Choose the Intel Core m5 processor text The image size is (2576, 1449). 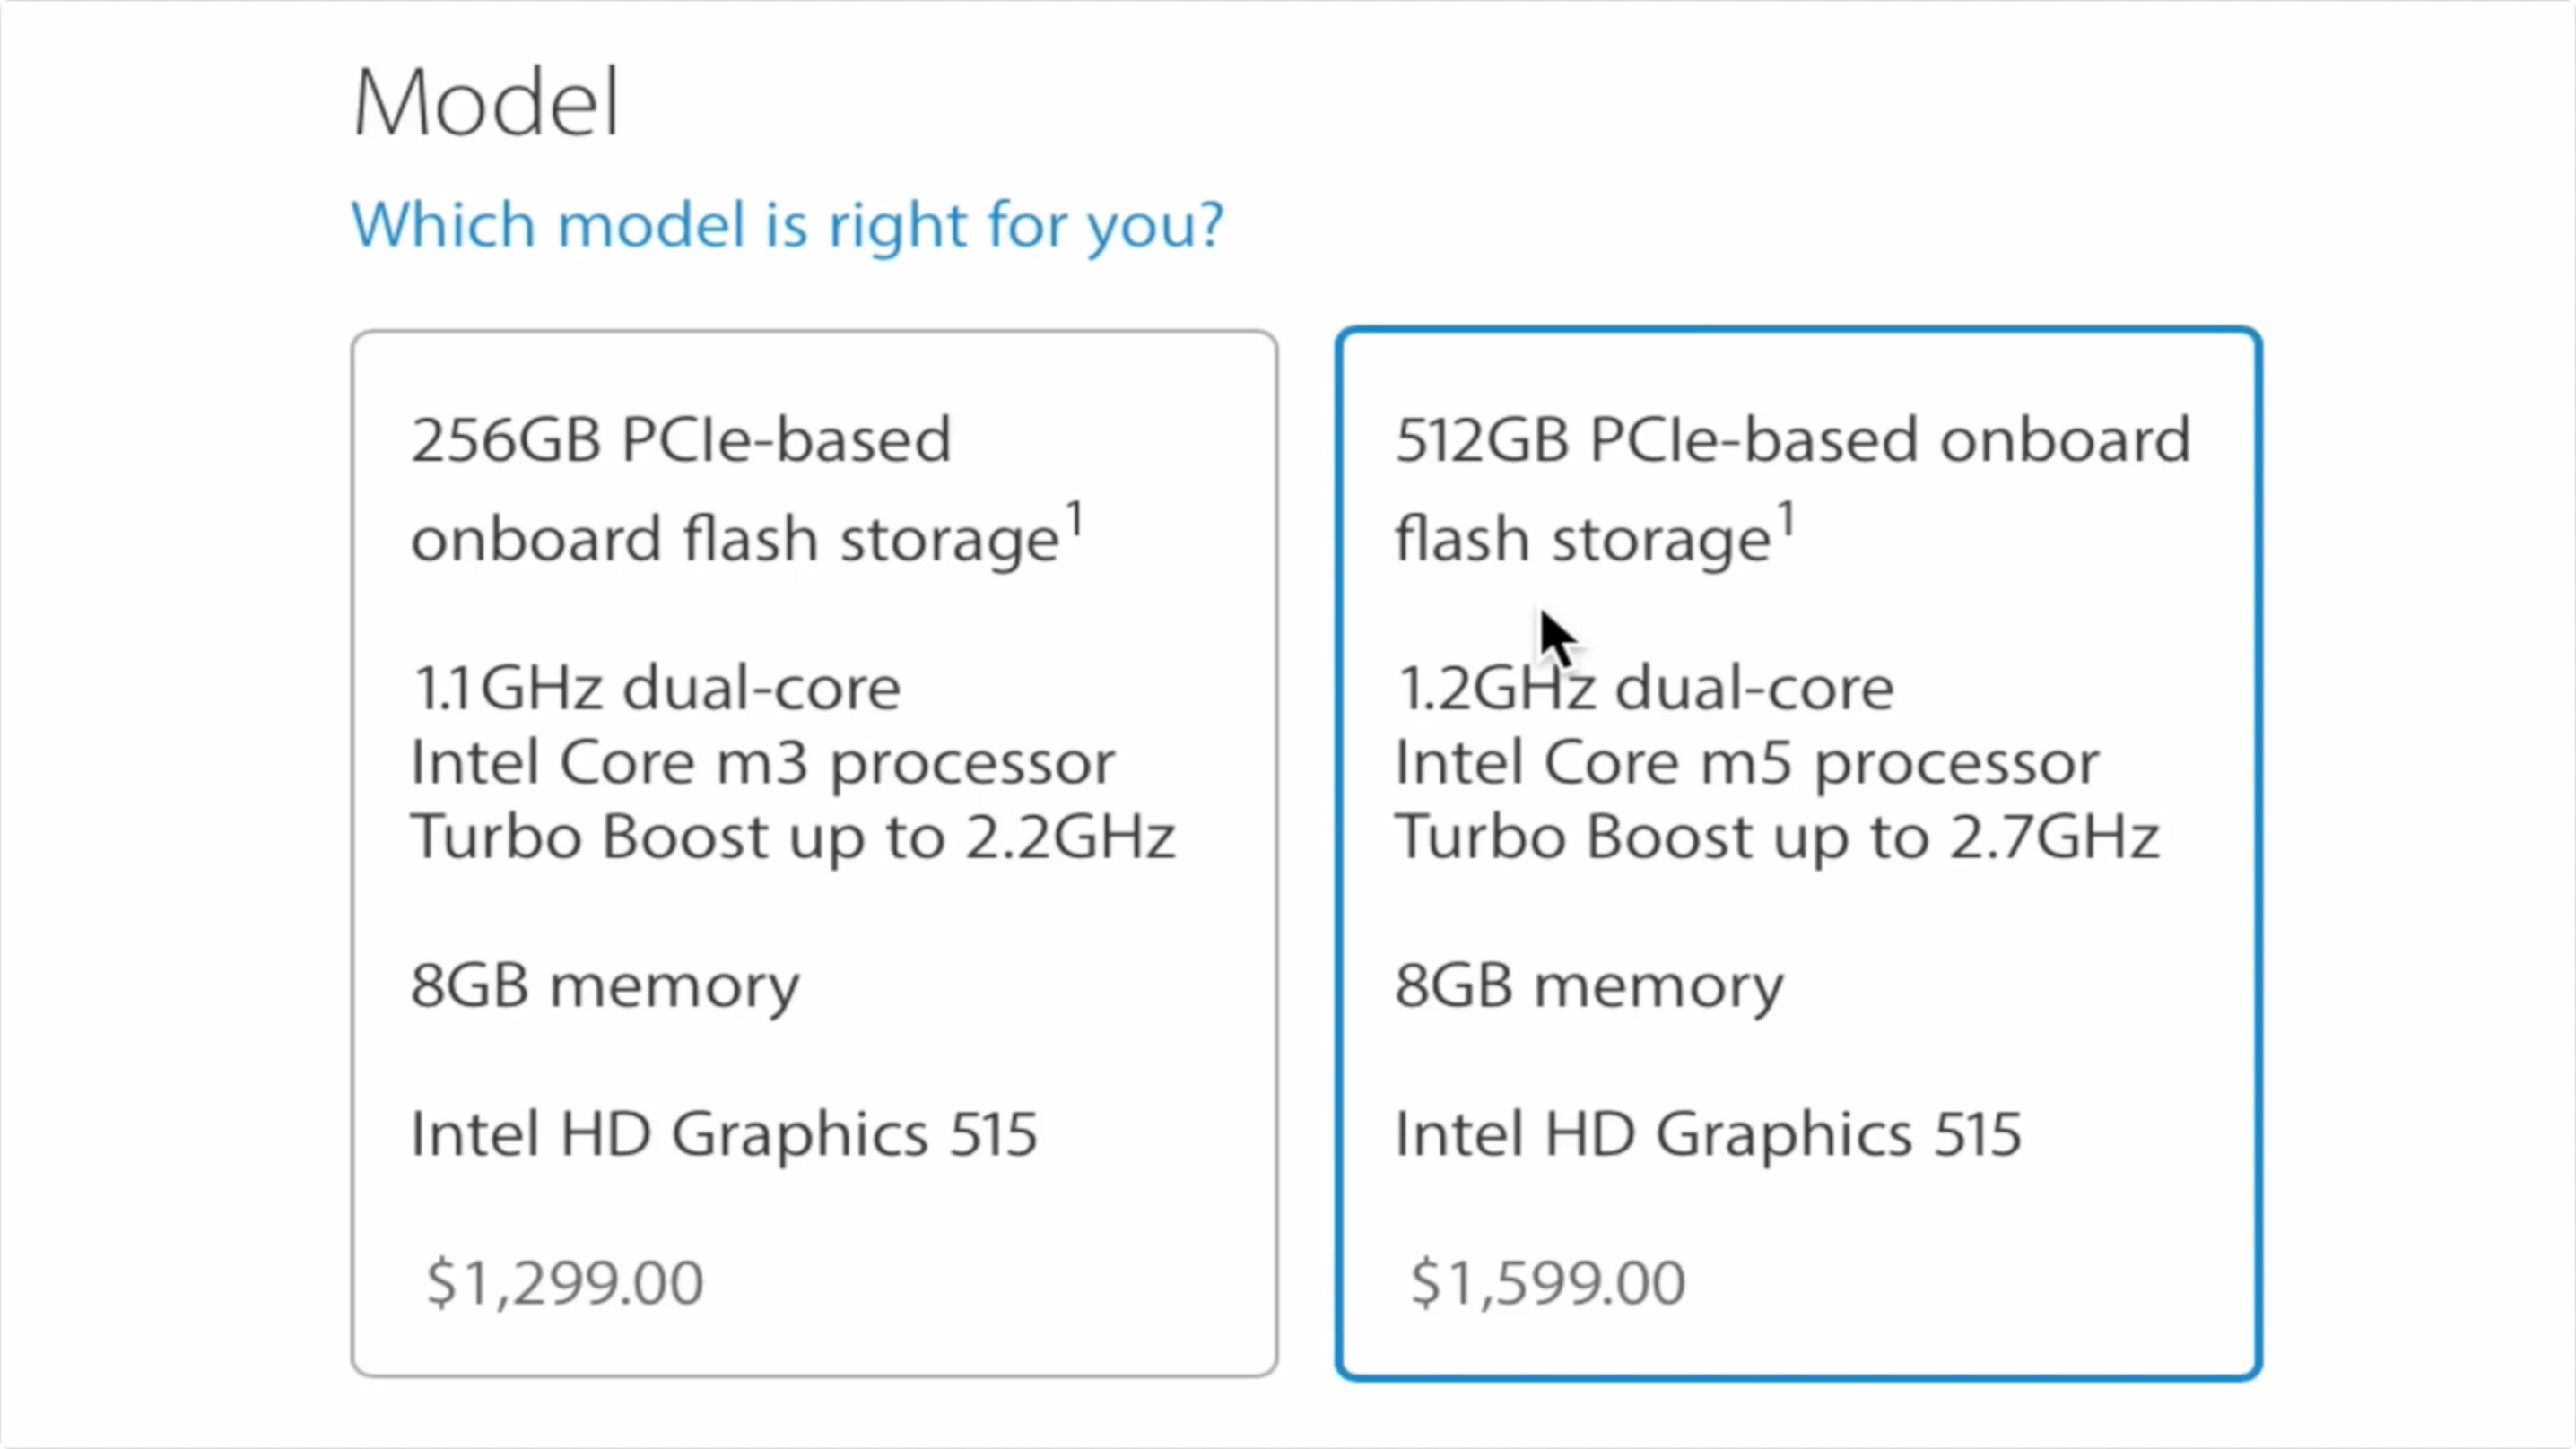pos(1746,763)
